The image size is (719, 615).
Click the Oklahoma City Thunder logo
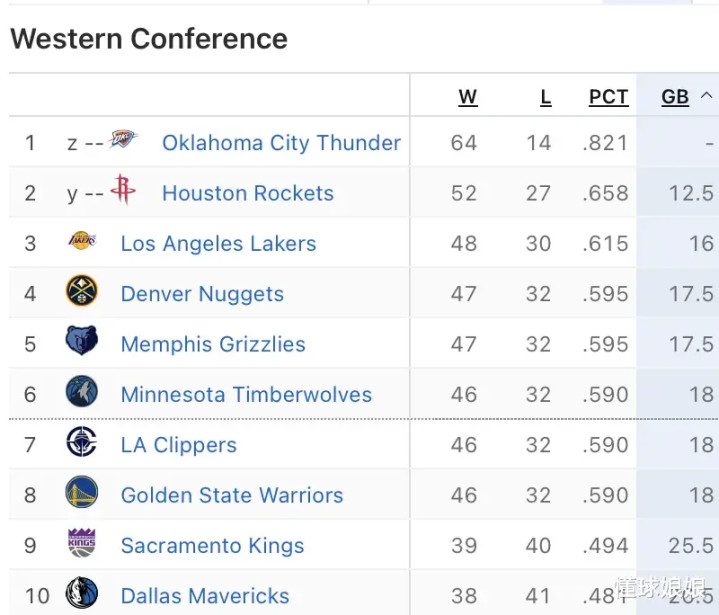(124, 141)
